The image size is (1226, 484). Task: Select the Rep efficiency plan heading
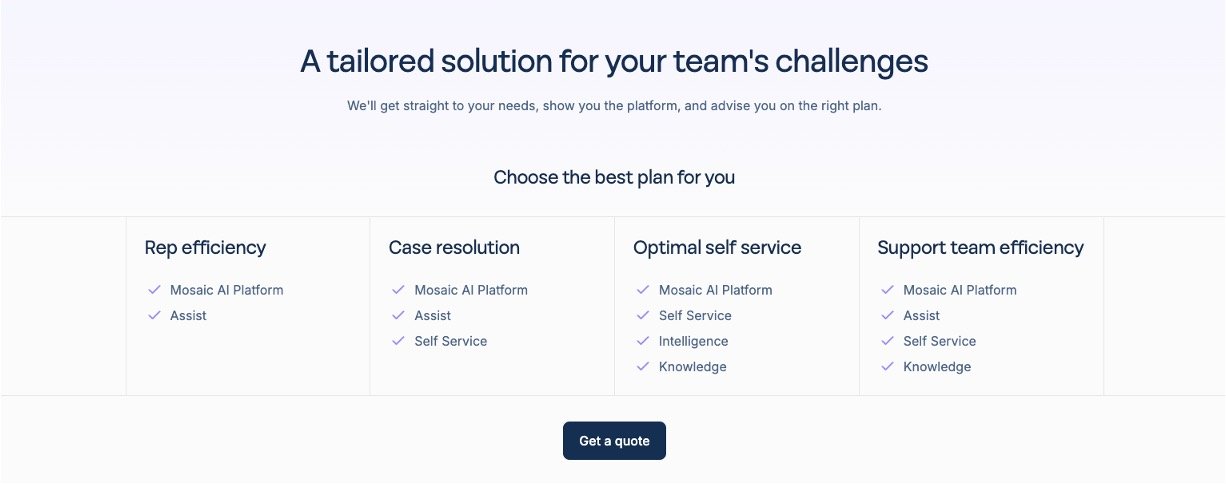pyautogui.click(x=205, y=247)
